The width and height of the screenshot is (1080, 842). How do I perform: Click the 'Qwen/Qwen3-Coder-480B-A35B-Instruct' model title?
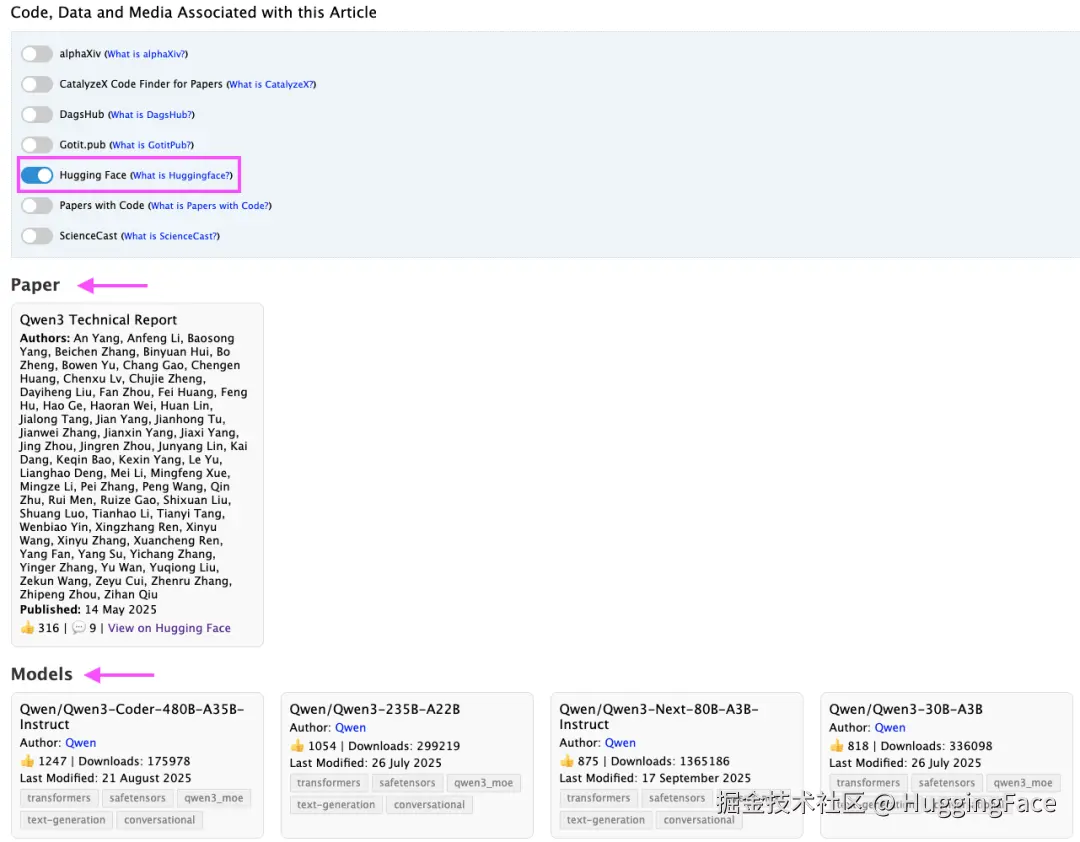pos(132,717)
